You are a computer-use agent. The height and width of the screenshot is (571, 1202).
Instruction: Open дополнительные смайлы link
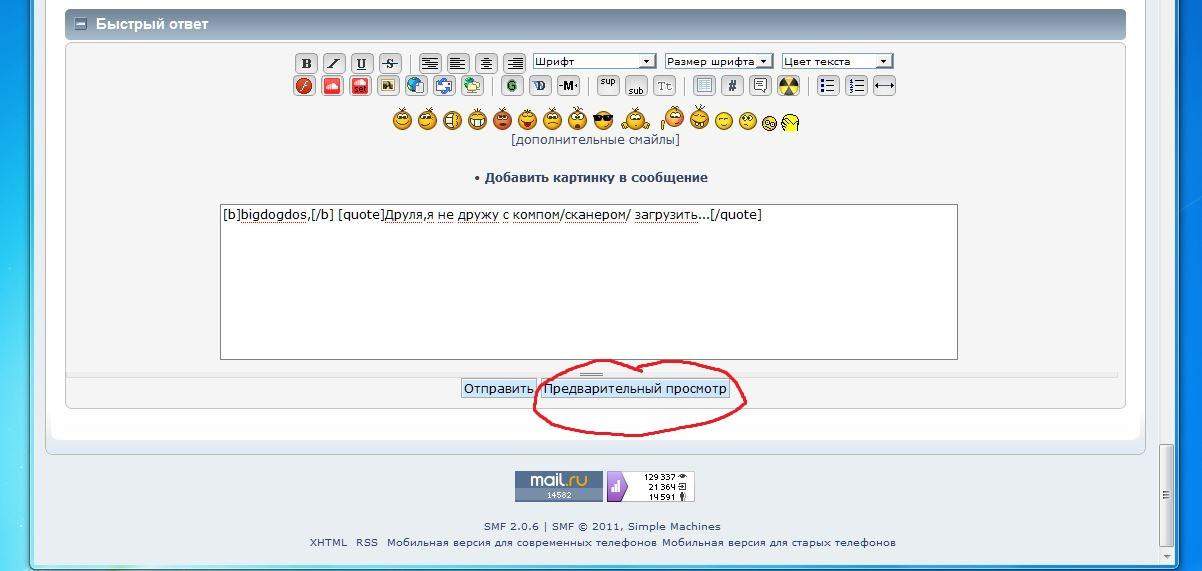click(595, 140)
